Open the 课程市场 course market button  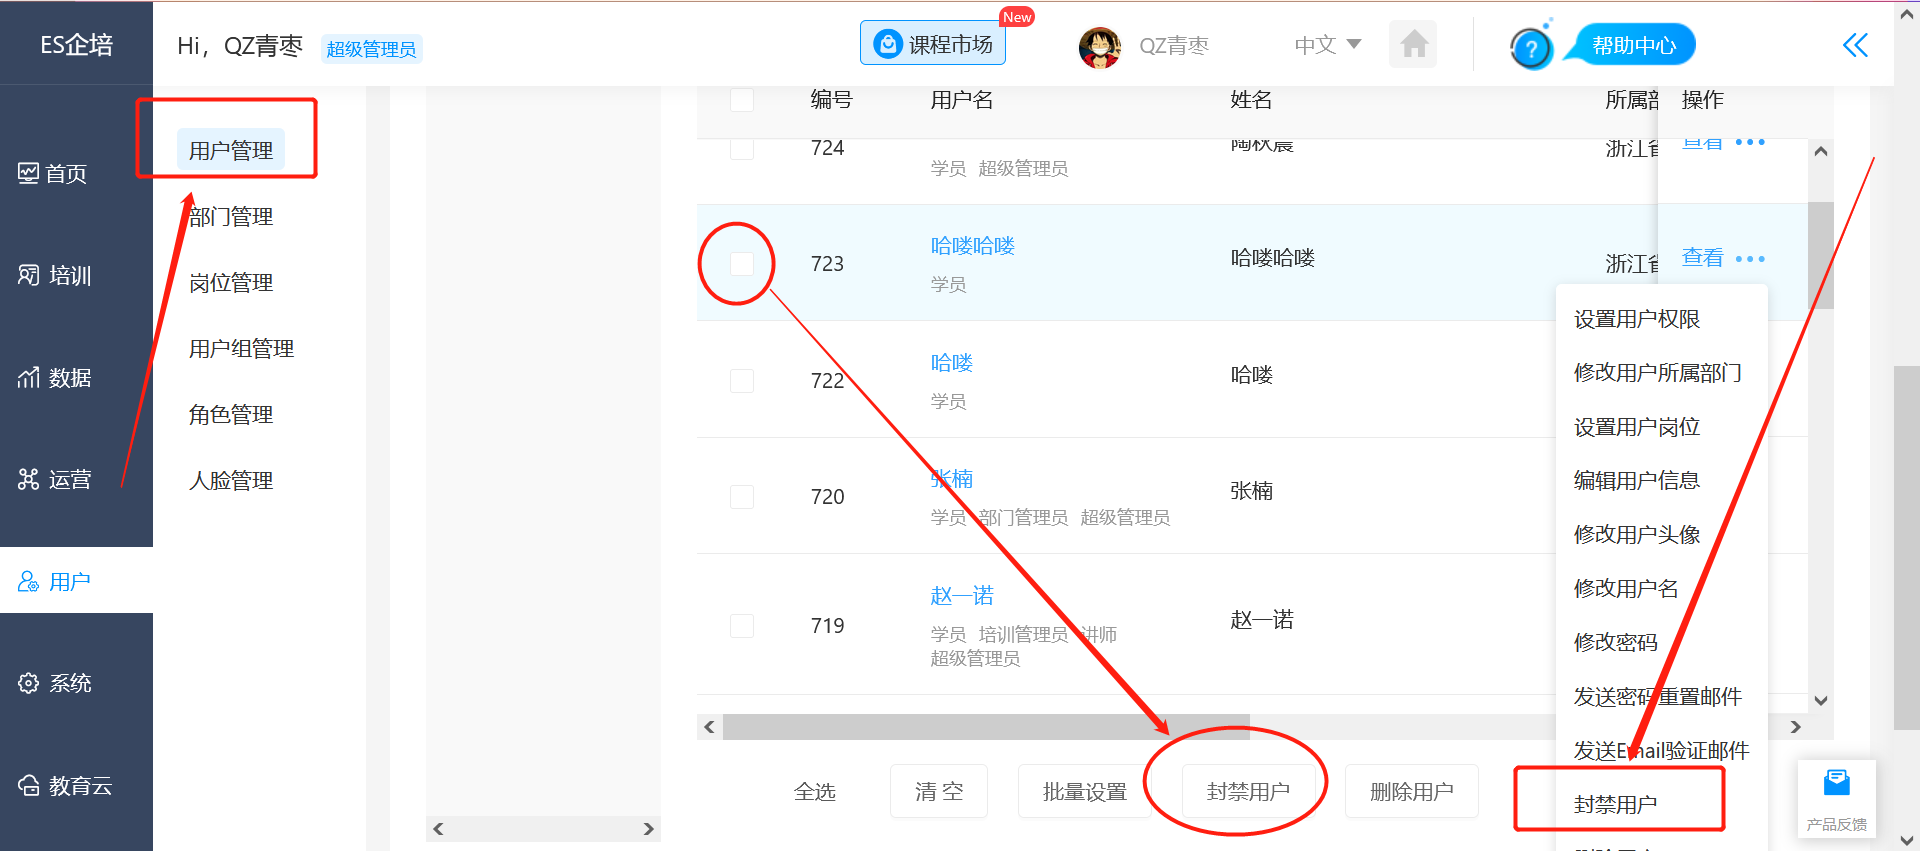[933, 44]
